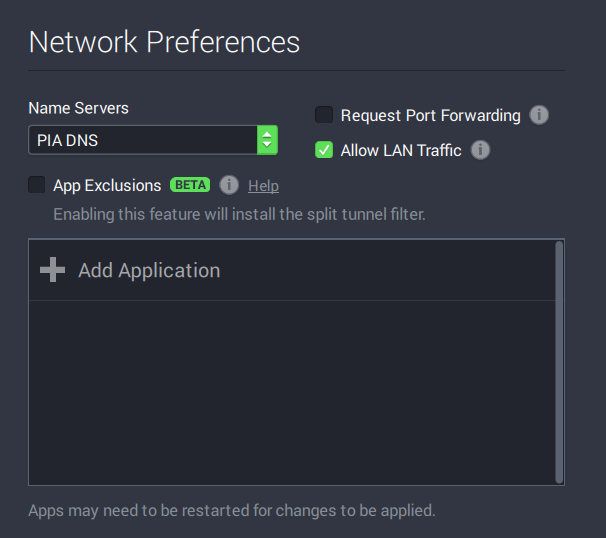Click info icon beside Request Port Forwarding
Viewport: 606px width, 538px height.
point(539,115)
